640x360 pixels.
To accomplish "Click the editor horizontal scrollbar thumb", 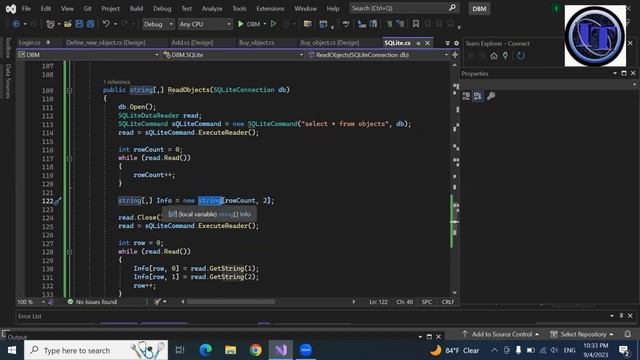I will click(x=231, y=302).
